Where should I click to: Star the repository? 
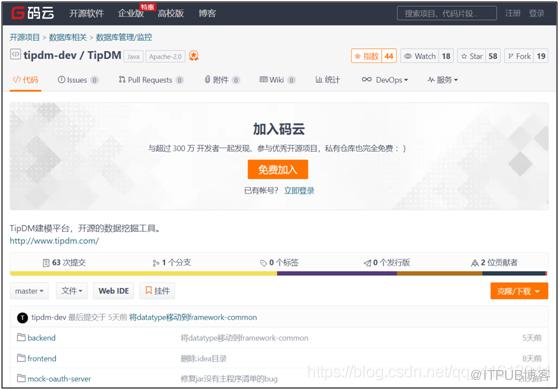(x=471, y=56)
